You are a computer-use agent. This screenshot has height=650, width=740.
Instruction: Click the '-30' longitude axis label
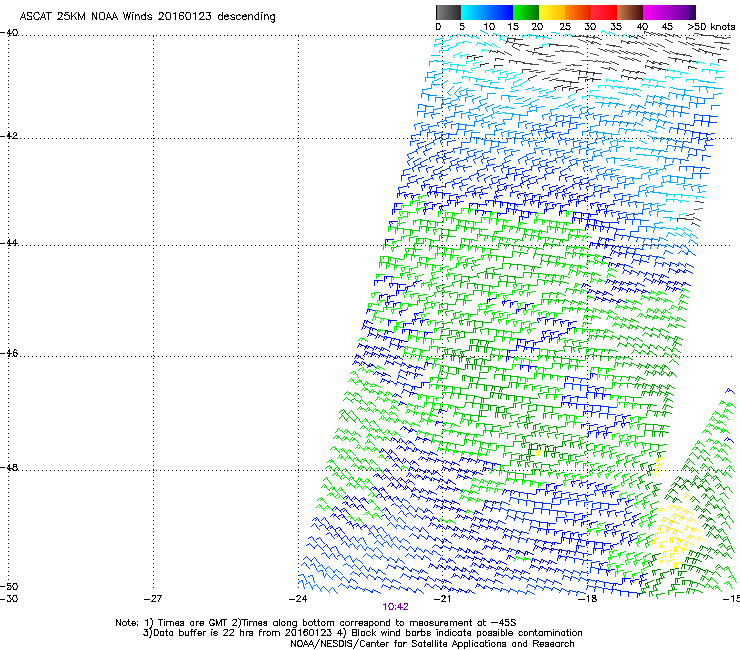click(9, 599)
